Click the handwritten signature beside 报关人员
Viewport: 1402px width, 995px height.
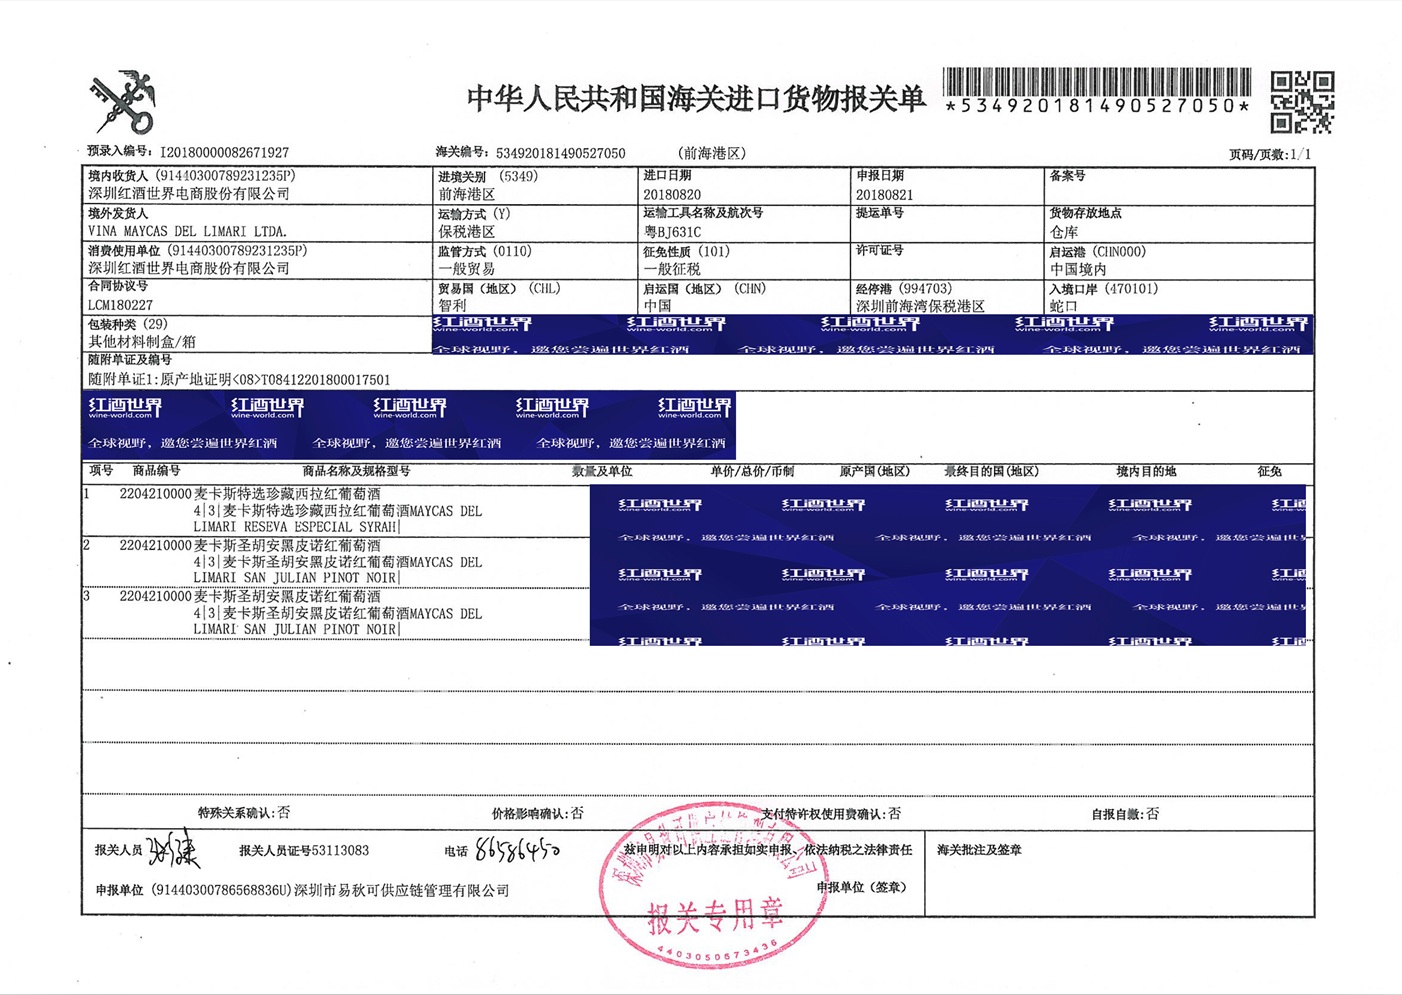click(x=173, y=851)
